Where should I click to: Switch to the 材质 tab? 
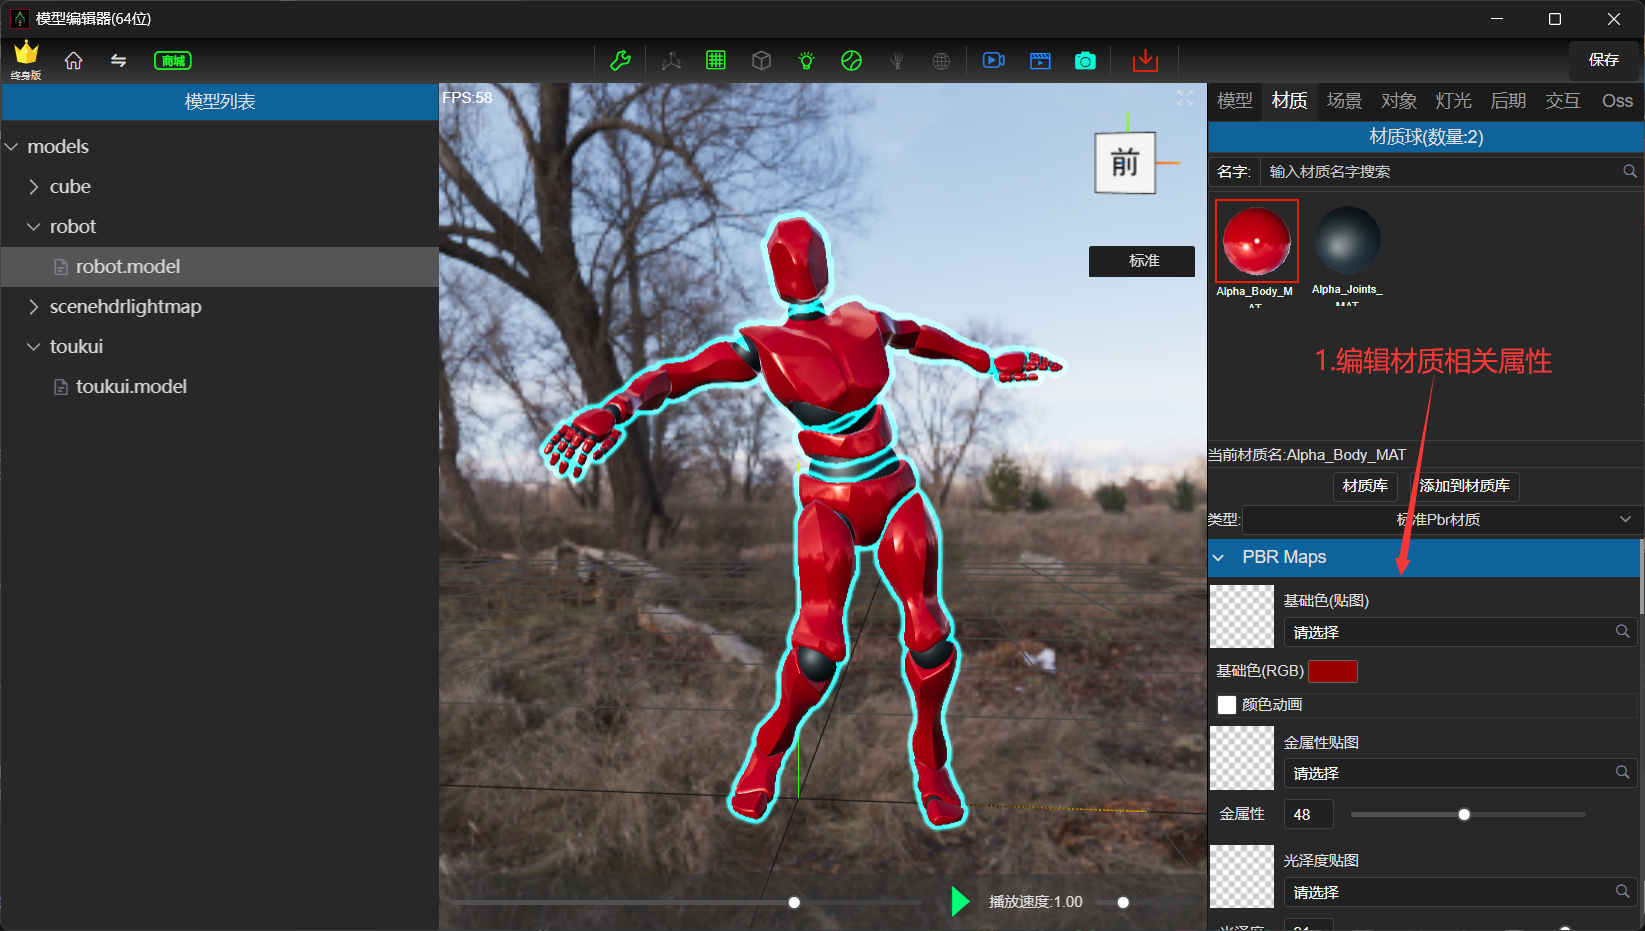click(x=1290, y=101)
